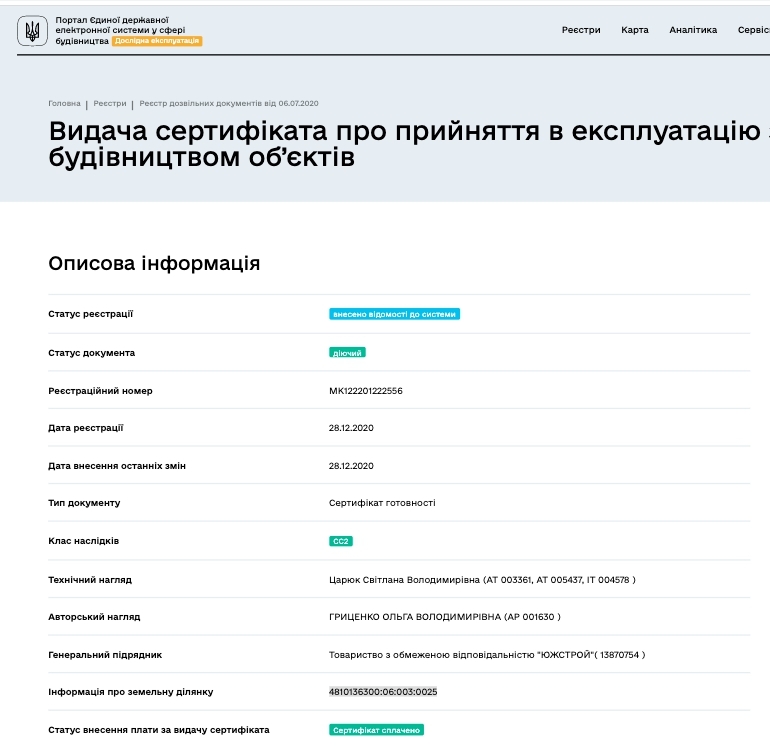The image size is (770, 748).
Task: Select the Сертифікат готовності text
Action: click(382, 503)
